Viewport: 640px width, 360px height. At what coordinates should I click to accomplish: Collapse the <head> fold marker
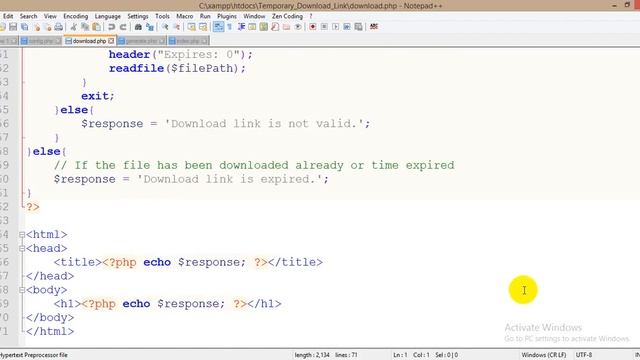tap(22, 249)
